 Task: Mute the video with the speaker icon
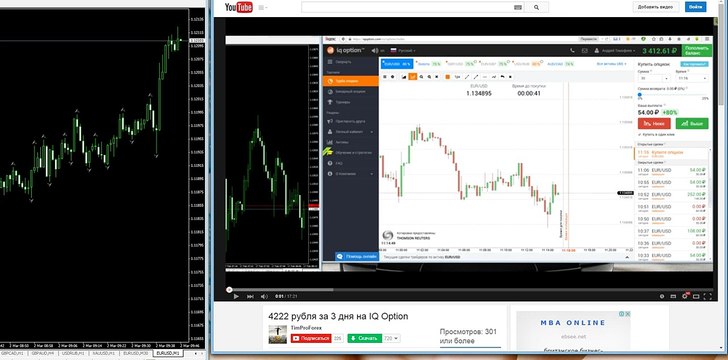[x=264, y=296]
